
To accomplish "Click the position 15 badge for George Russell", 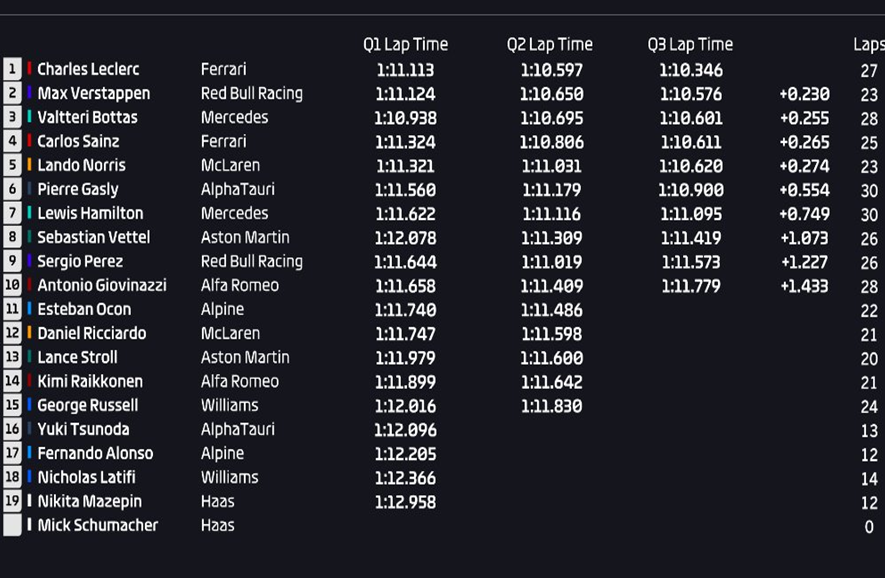I will click(x=12, y=405).
